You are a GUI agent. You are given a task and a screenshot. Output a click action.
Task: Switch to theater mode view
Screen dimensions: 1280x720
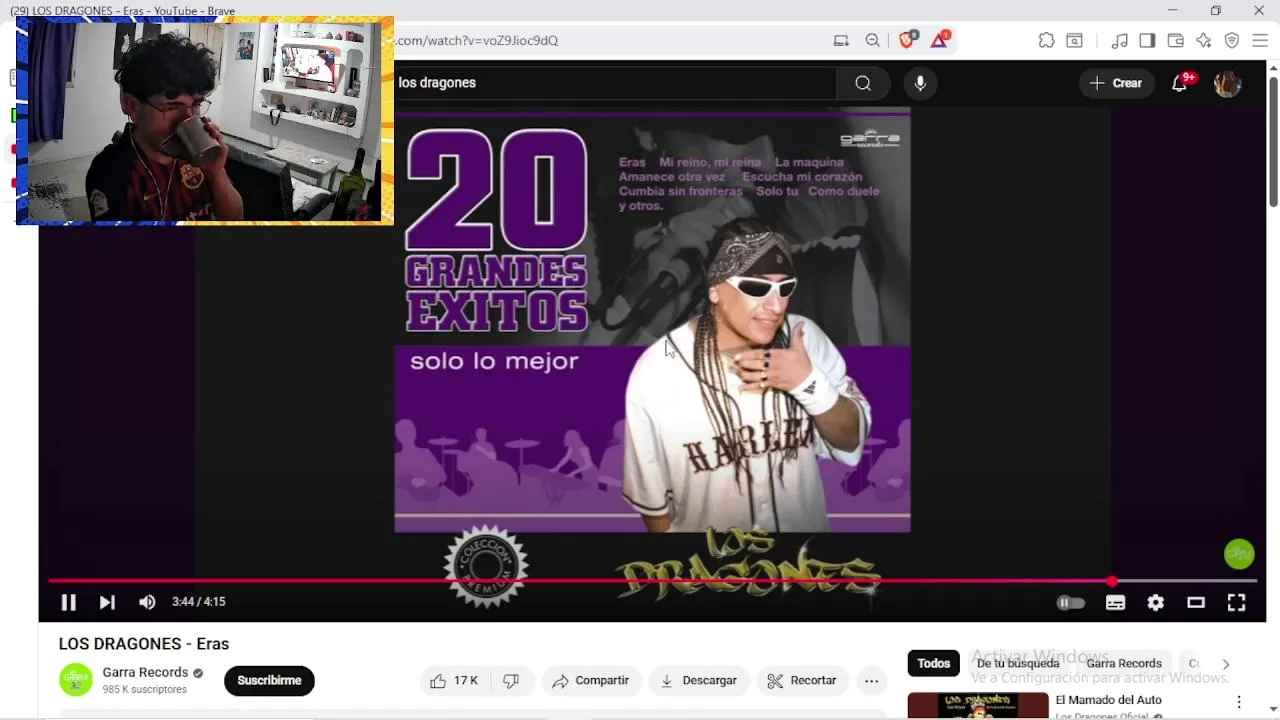(1196, 603)
